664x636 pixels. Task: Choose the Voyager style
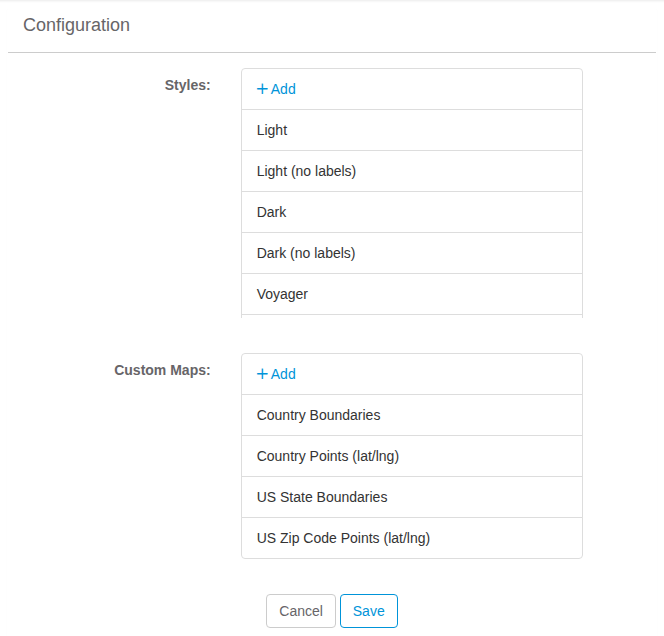pos(412,294)
